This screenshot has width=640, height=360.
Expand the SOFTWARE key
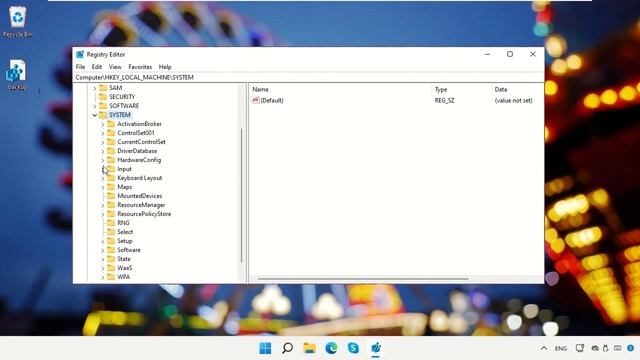tap(95, 106)
